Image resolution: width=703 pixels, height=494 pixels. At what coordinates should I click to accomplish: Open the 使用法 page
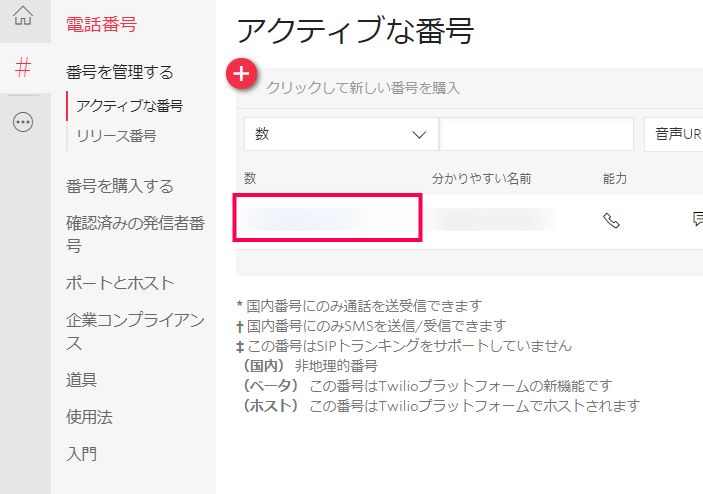[x=89, y=417]
